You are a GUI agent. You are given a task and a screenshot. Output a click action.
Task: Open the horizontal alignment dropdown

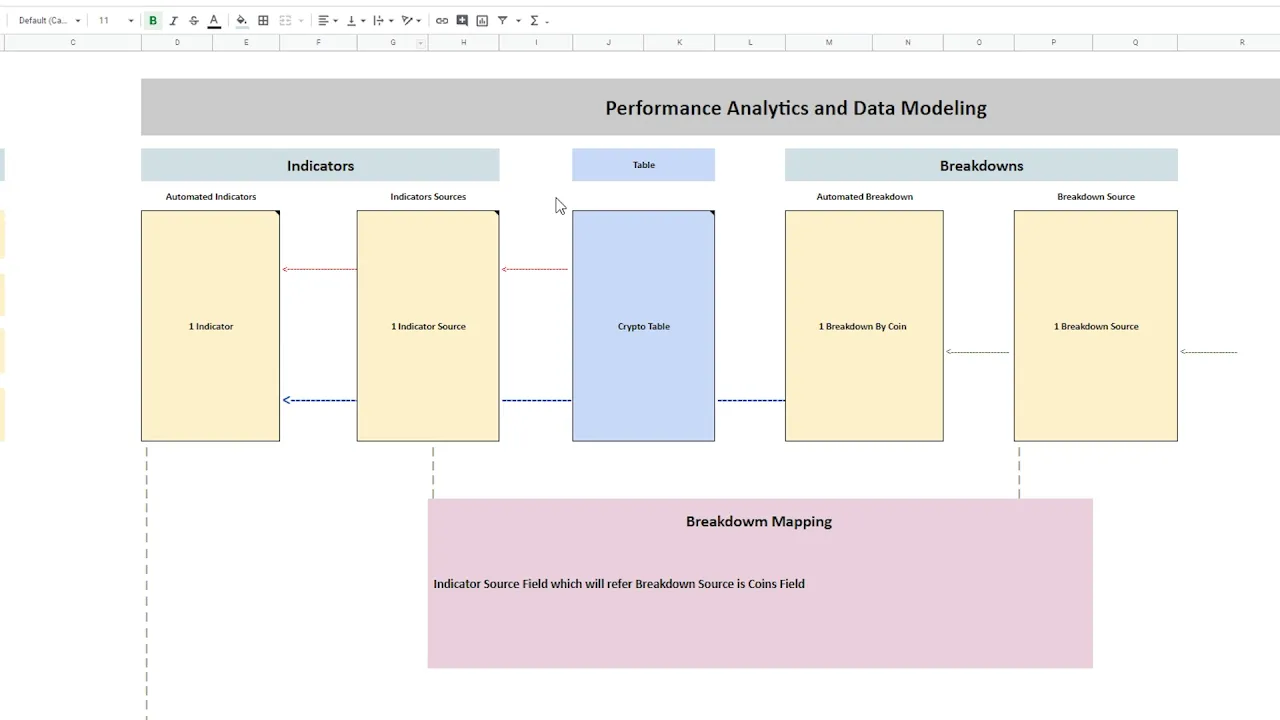pyautogui.click(x=327, y=20)
